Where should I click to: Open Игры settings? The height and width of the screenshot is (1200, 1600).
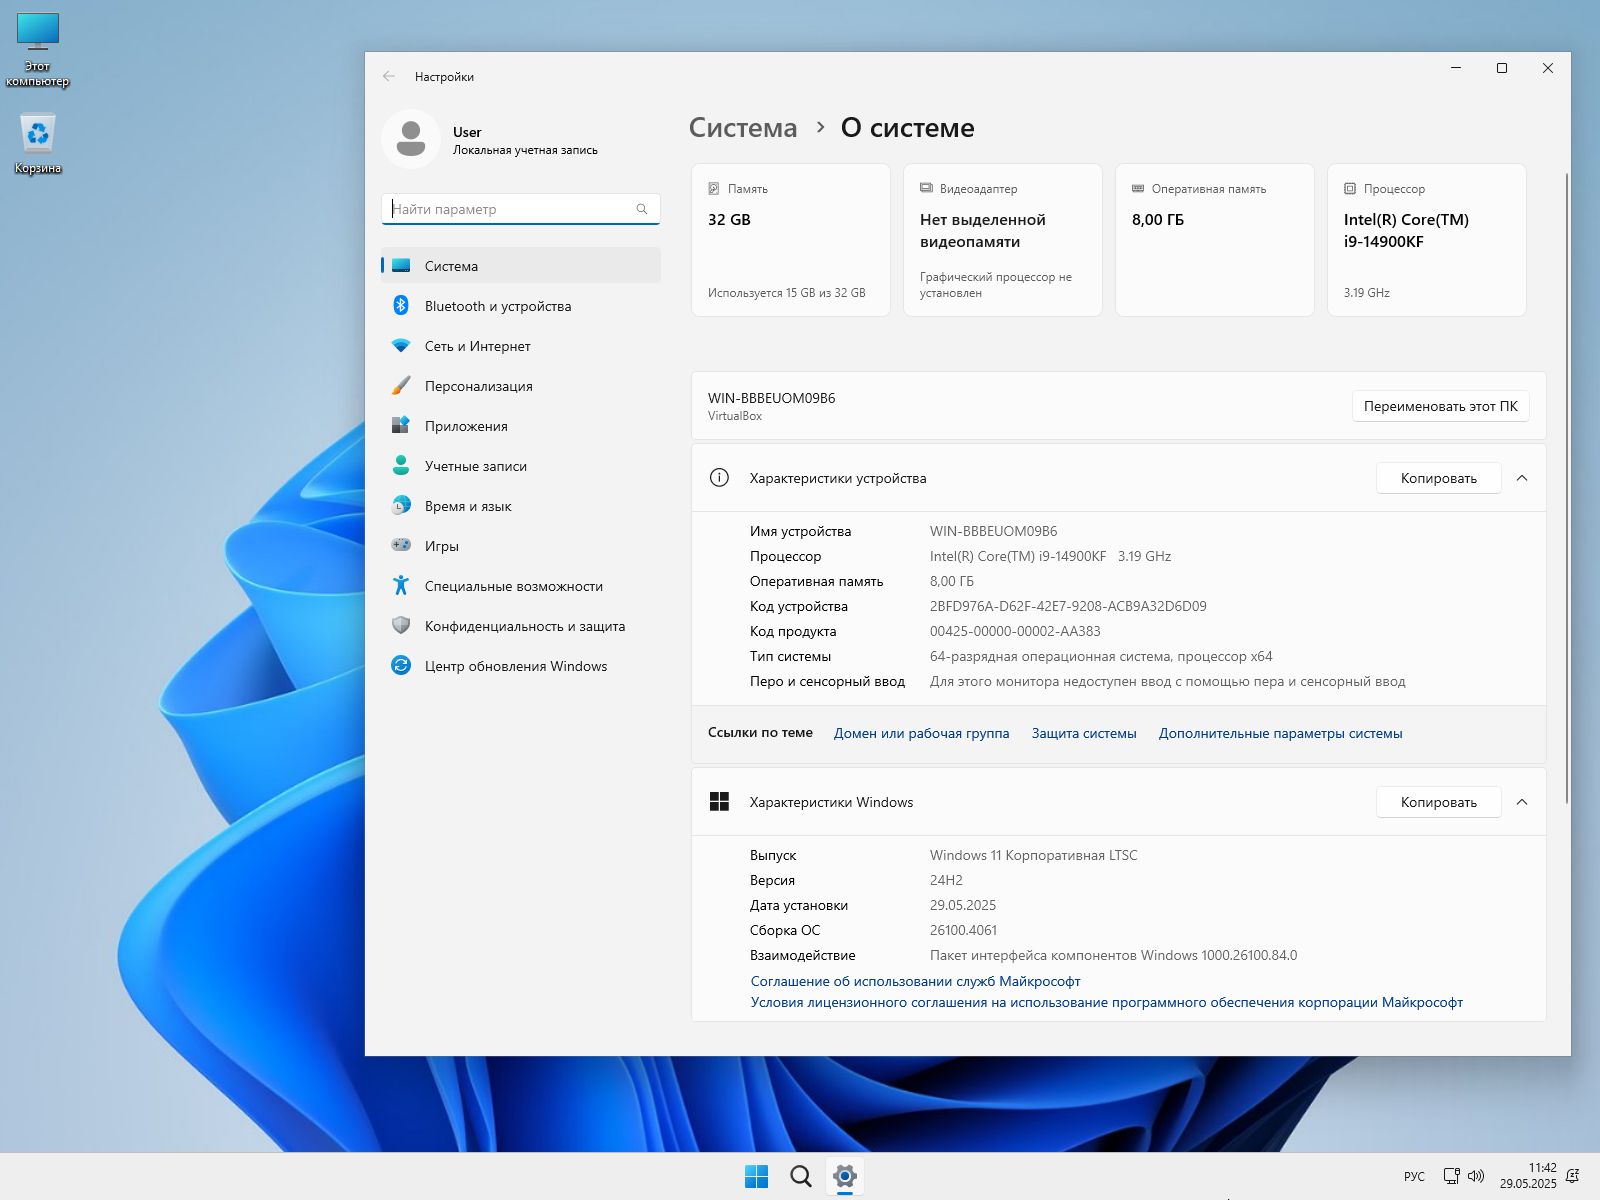521,546
